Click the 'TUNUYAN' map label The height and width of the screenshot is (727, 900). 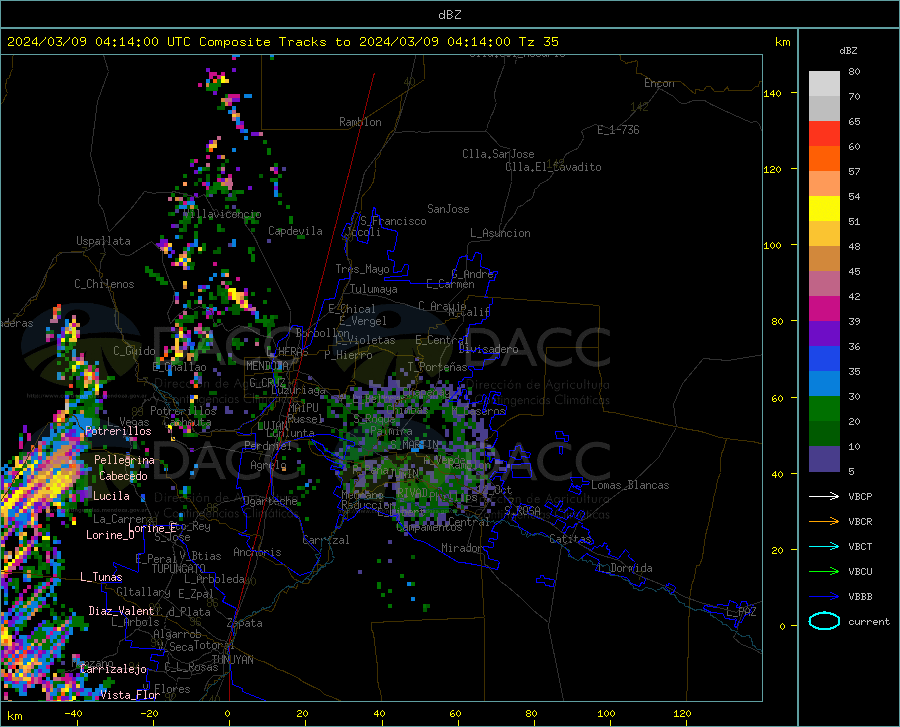click(232, 660)
